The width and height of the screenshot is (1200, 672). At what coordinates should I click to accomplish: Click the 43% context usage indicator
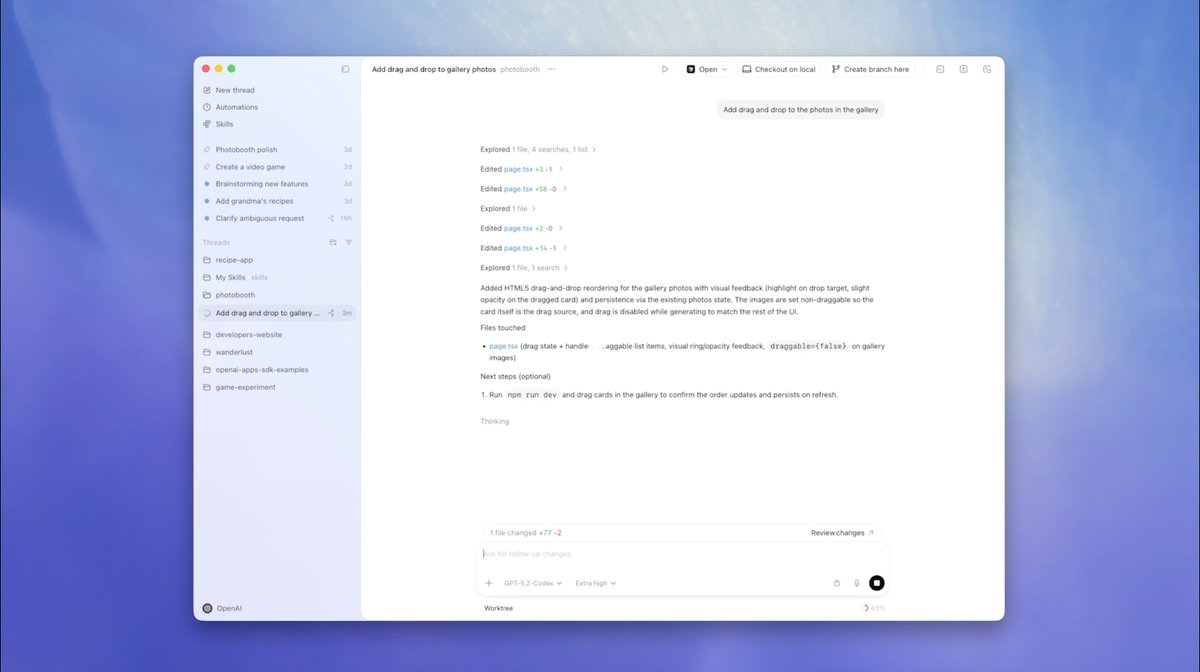[x=875, y=608]
